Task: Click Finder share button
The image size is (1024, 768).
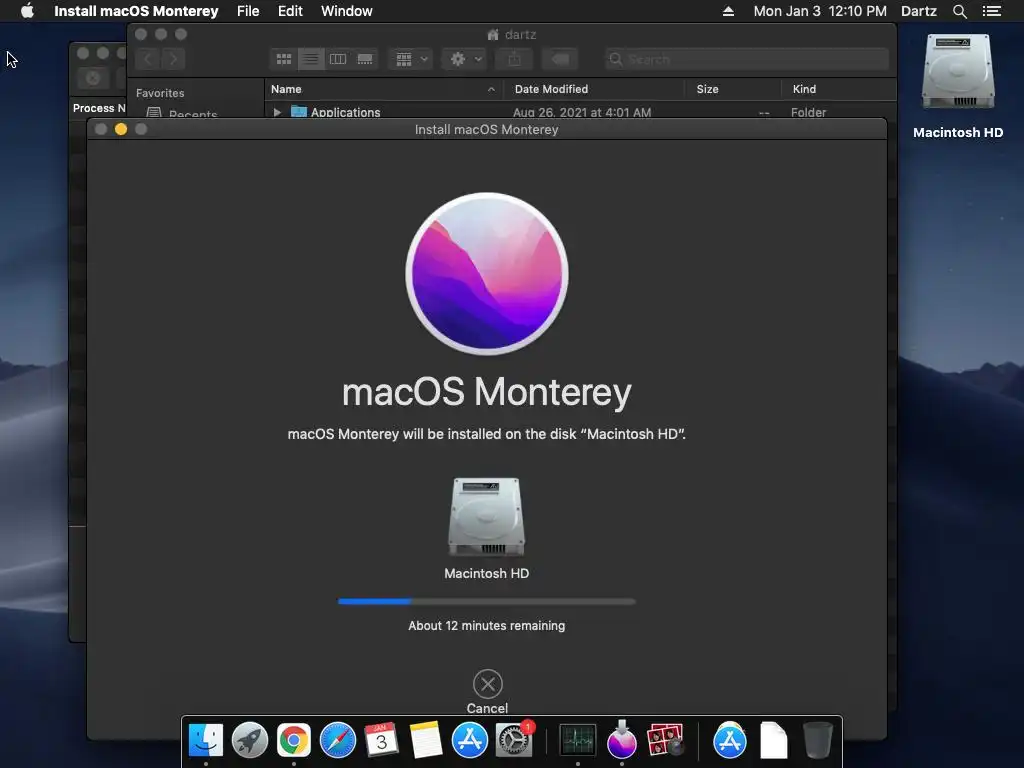Action: (515, 59)
